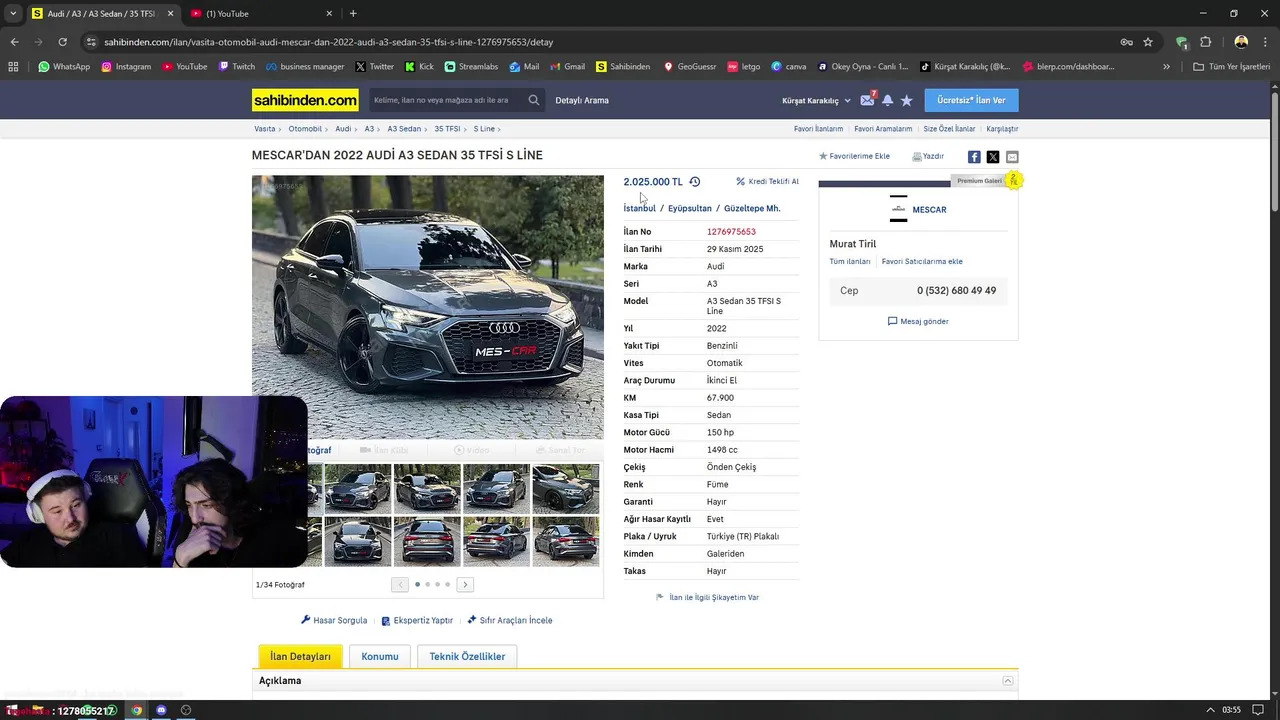The height and width of the screenshot is (720, 1280).
Task: Click Ücretsiz İlan Ver button
Action: [971, 100]
